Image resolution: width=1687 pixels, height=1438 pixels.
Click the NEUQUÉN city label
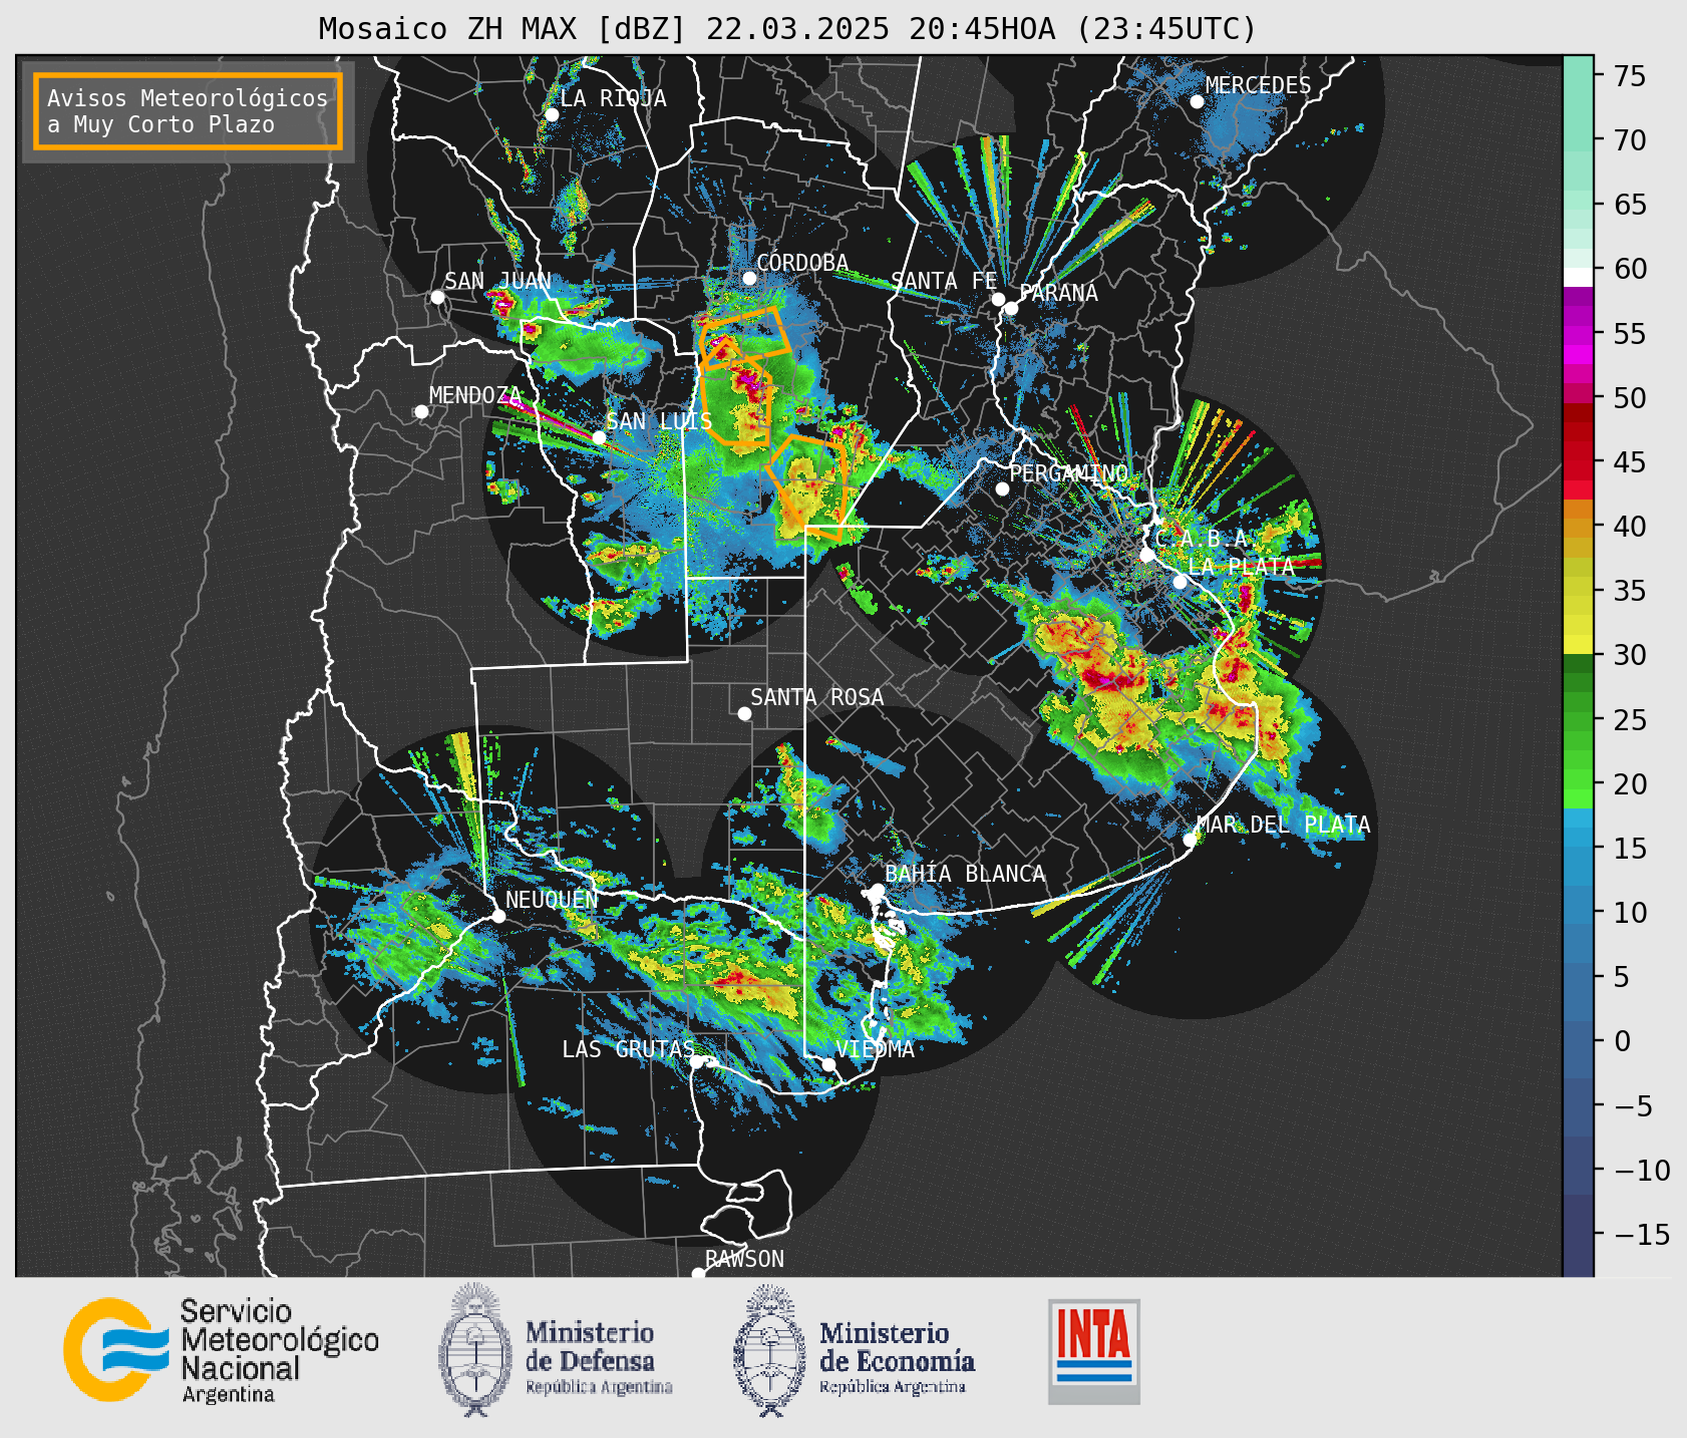(551, 899)
